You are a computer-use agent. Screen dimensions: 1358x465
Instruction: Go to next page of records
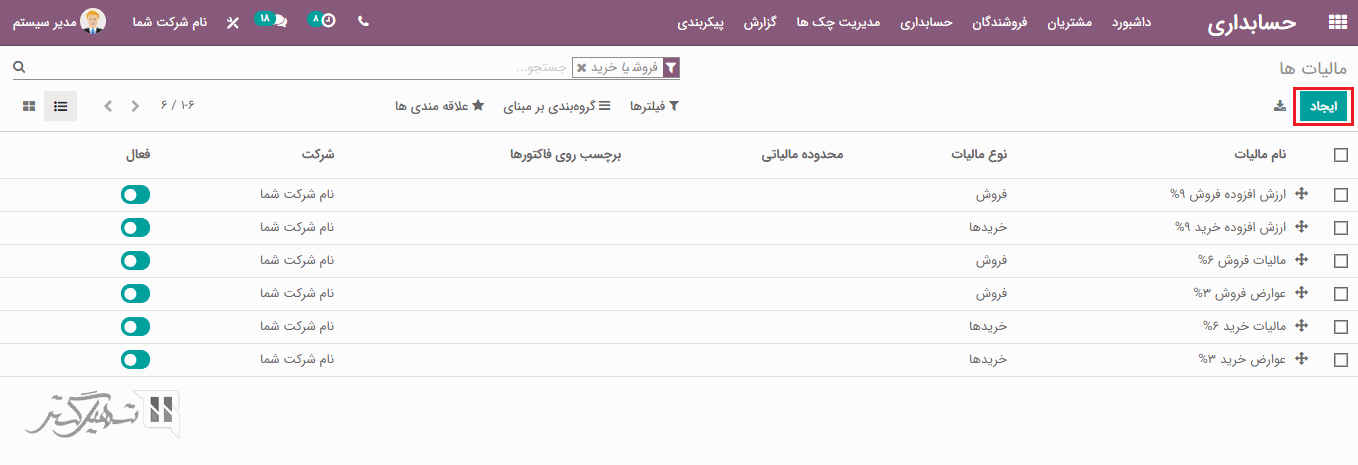(108, 106)
